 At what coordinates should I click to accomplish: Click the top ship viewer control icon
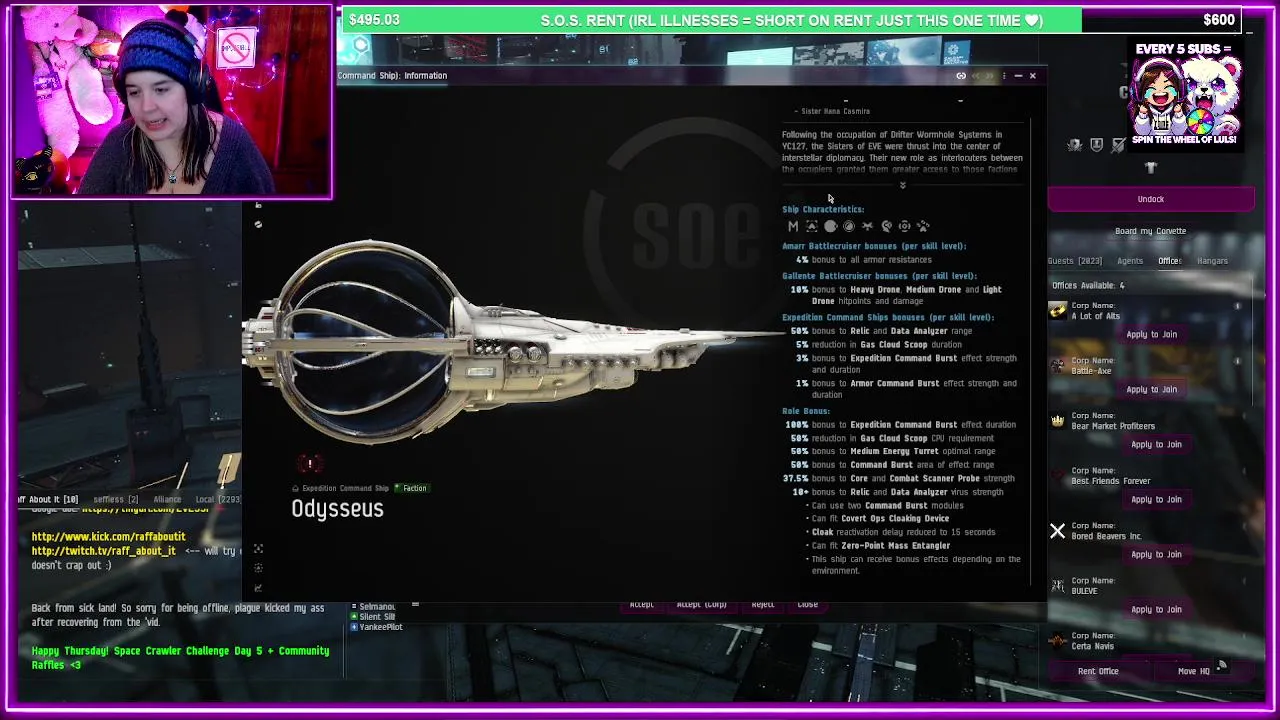click(x=258, y=549)
